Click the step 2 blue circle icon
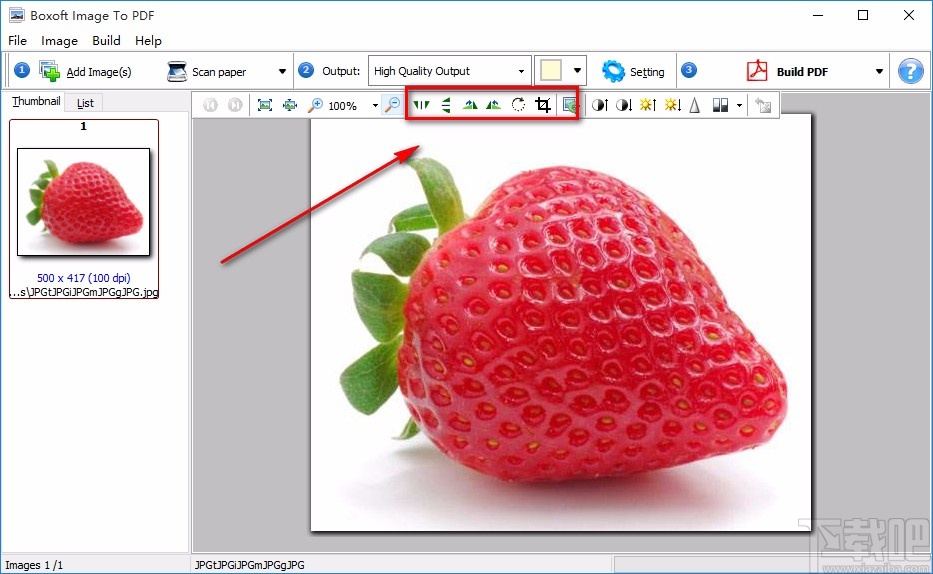This screenshot has height=574, width=933. pyautogui.click(x=306, y=70)
